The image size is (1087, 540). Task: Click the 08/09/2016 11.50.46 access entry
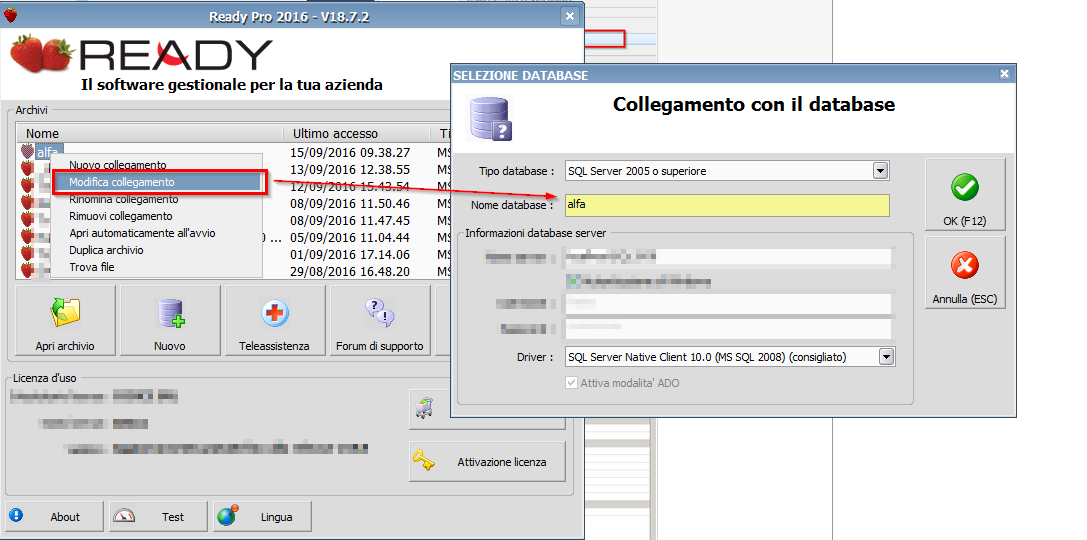pos(350,203)
